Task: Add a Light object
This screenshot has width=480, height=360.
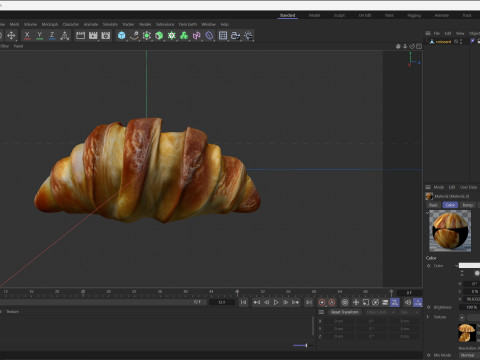Action: 248,35
